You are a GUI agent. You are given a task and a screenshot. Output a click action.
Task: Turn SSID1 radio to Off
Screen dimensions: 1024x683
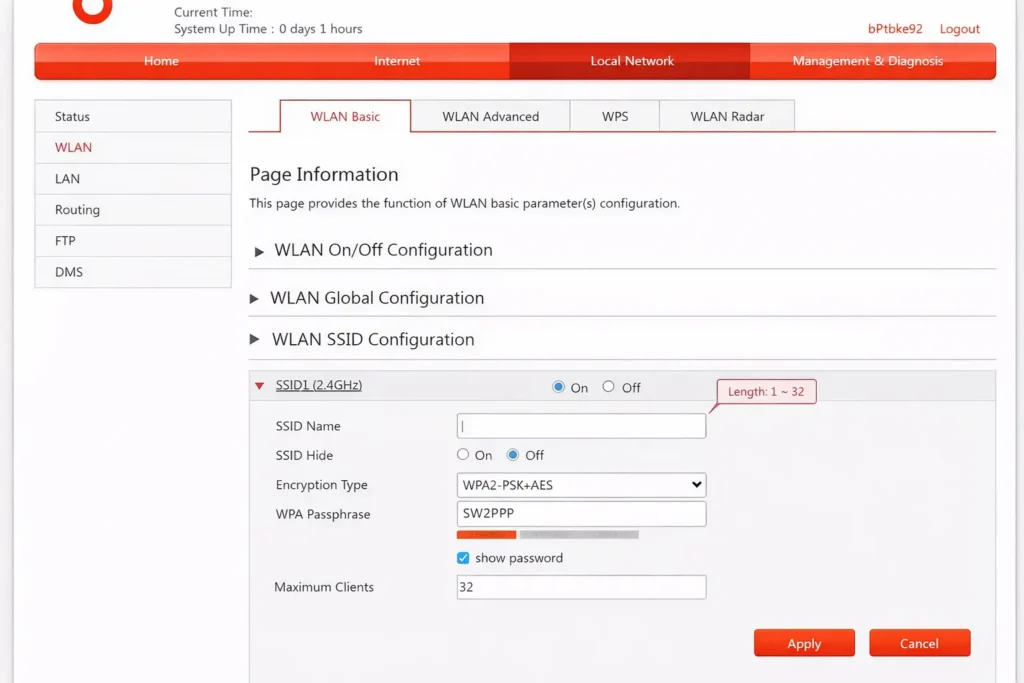(608, 387)
